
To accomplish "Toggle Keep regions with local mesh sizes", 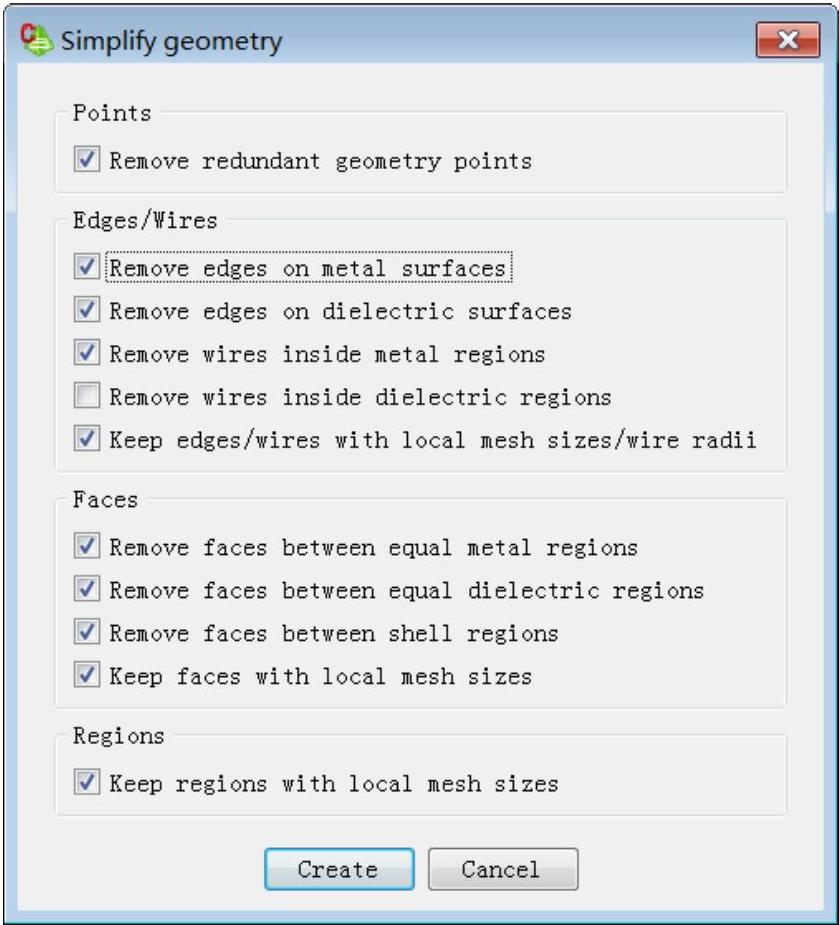I will [x=87, y=782].
